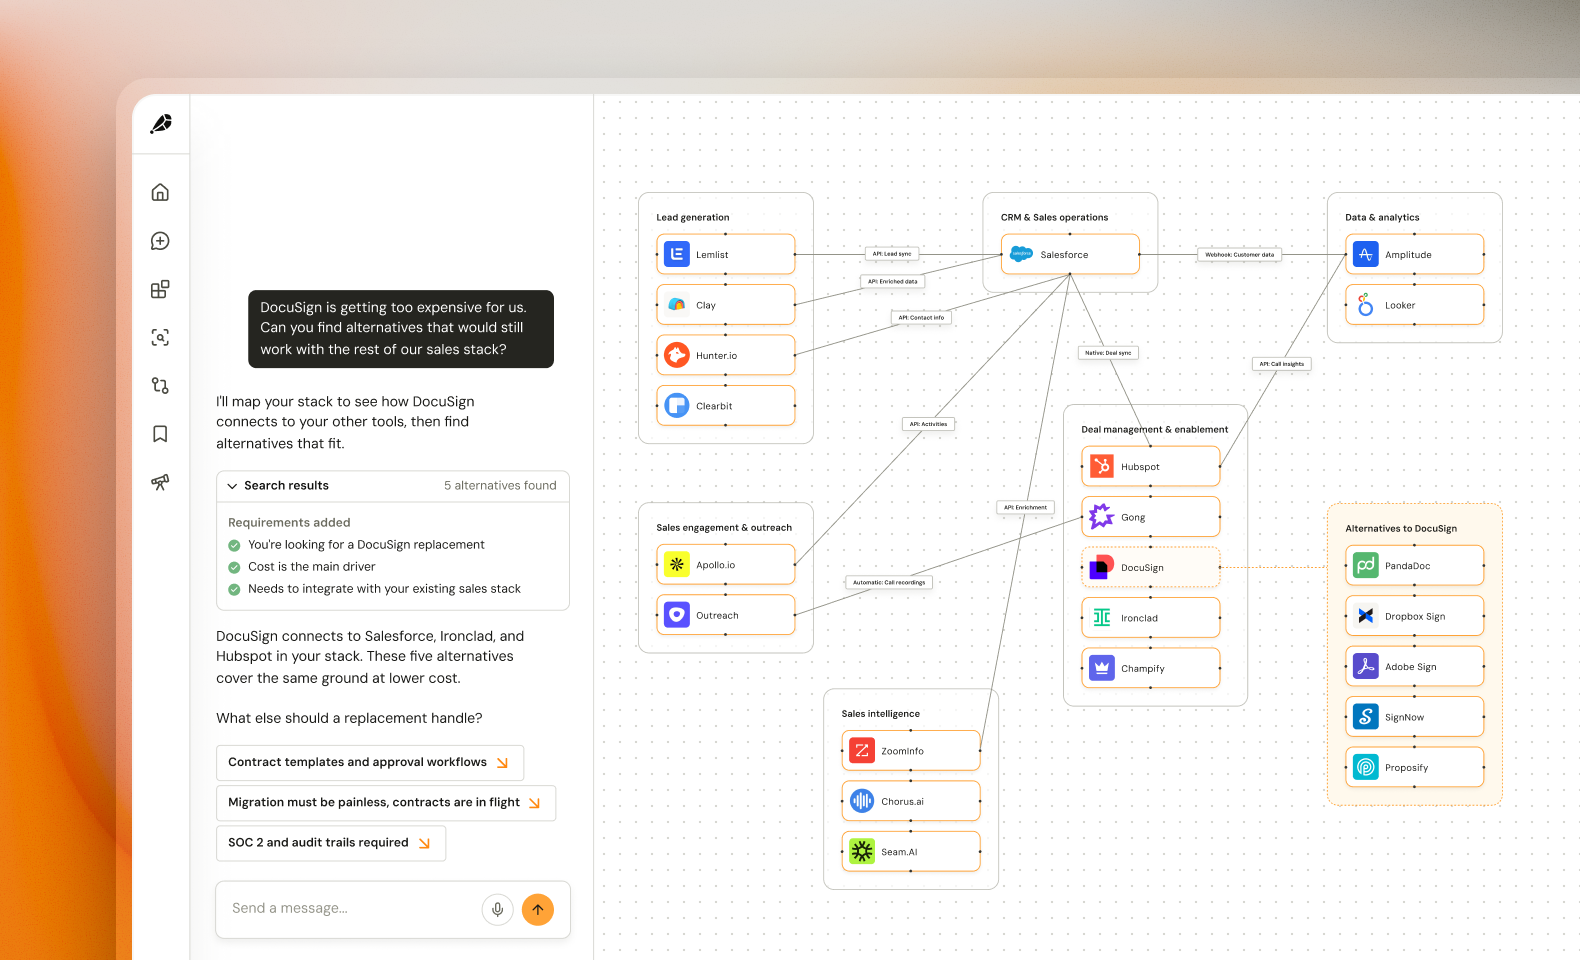Image resolution: width=1580 pixels, height=960 pixels.
Task: Select the Hubspot node icon
Action: coord(1101,466)
